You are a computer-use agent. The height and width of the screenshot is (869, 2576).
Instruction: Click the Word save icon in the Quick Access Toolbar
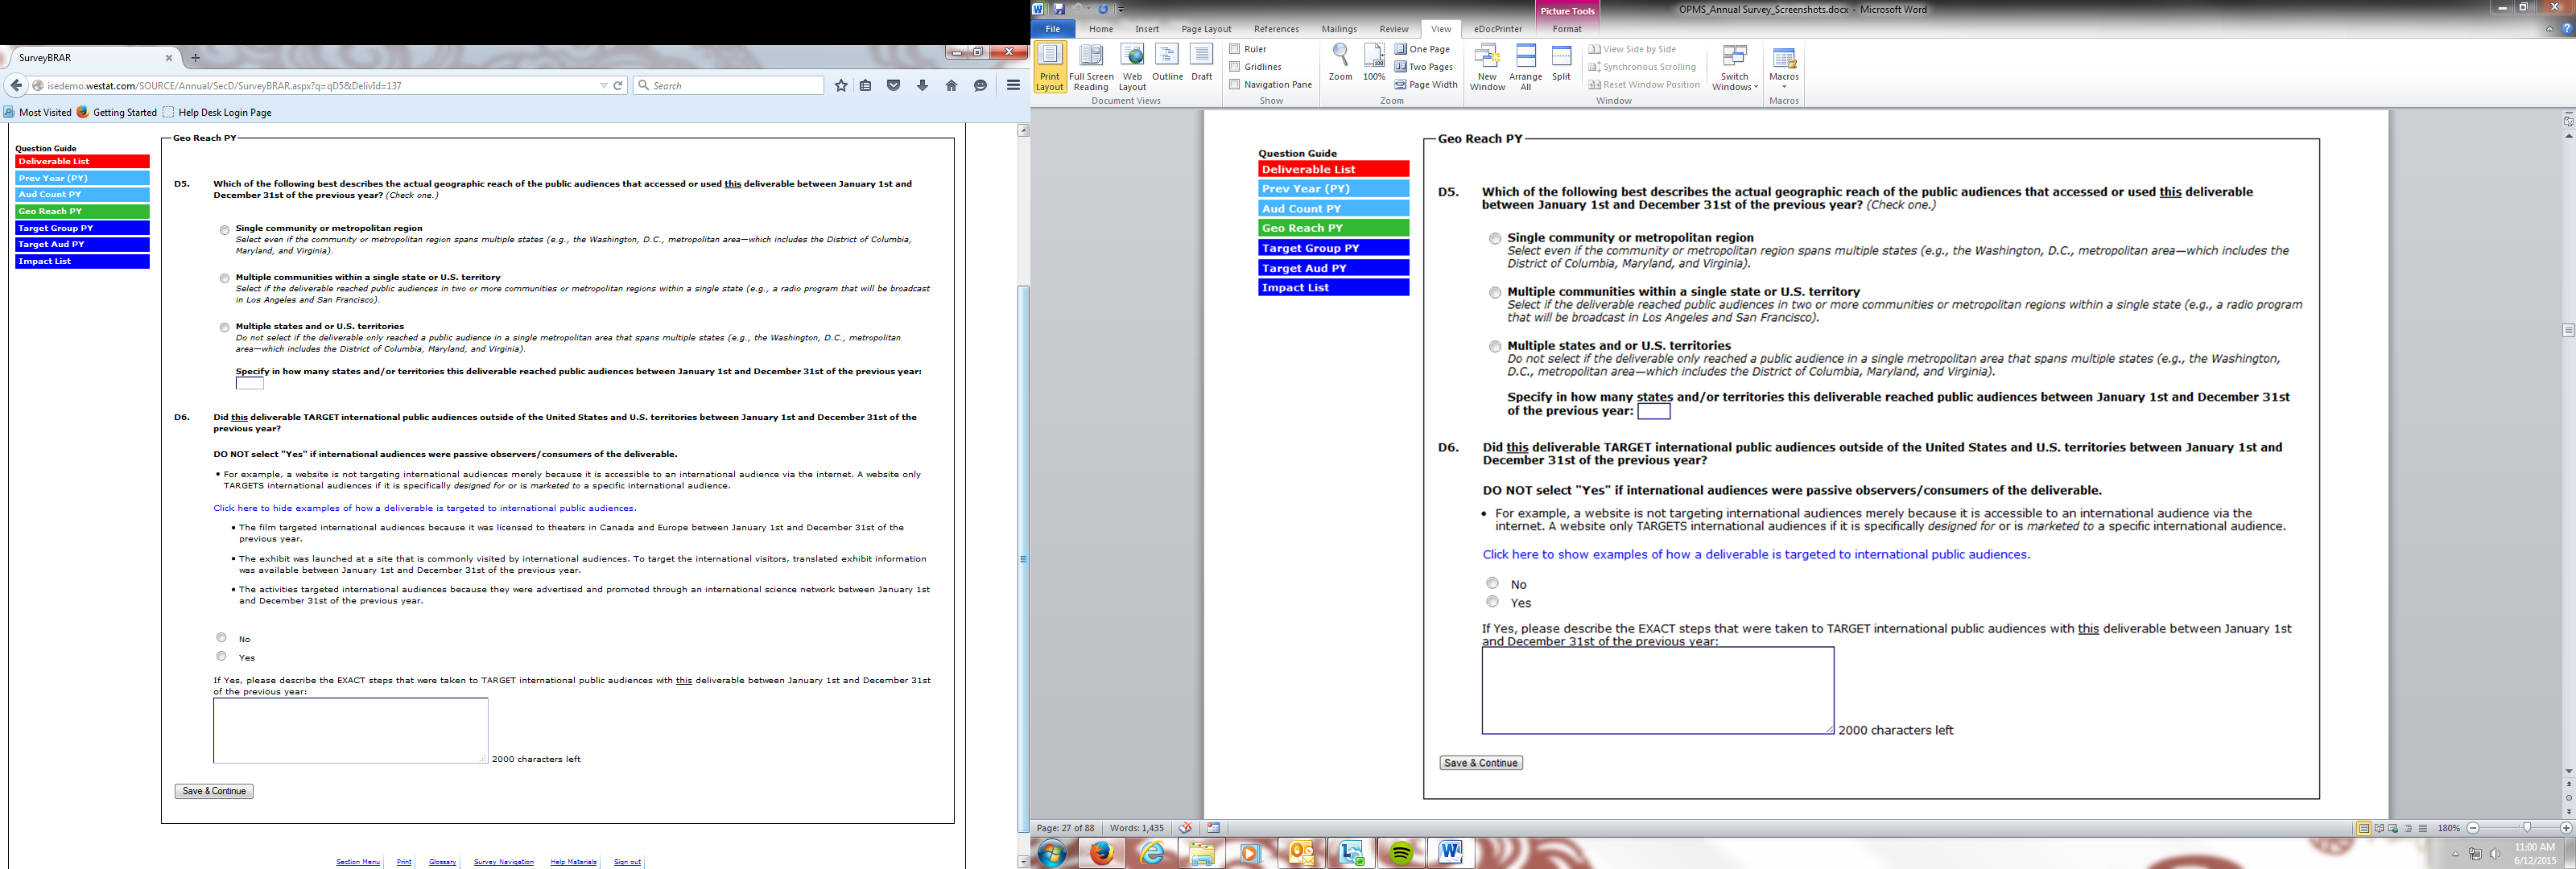click(x=1059, y=9)
